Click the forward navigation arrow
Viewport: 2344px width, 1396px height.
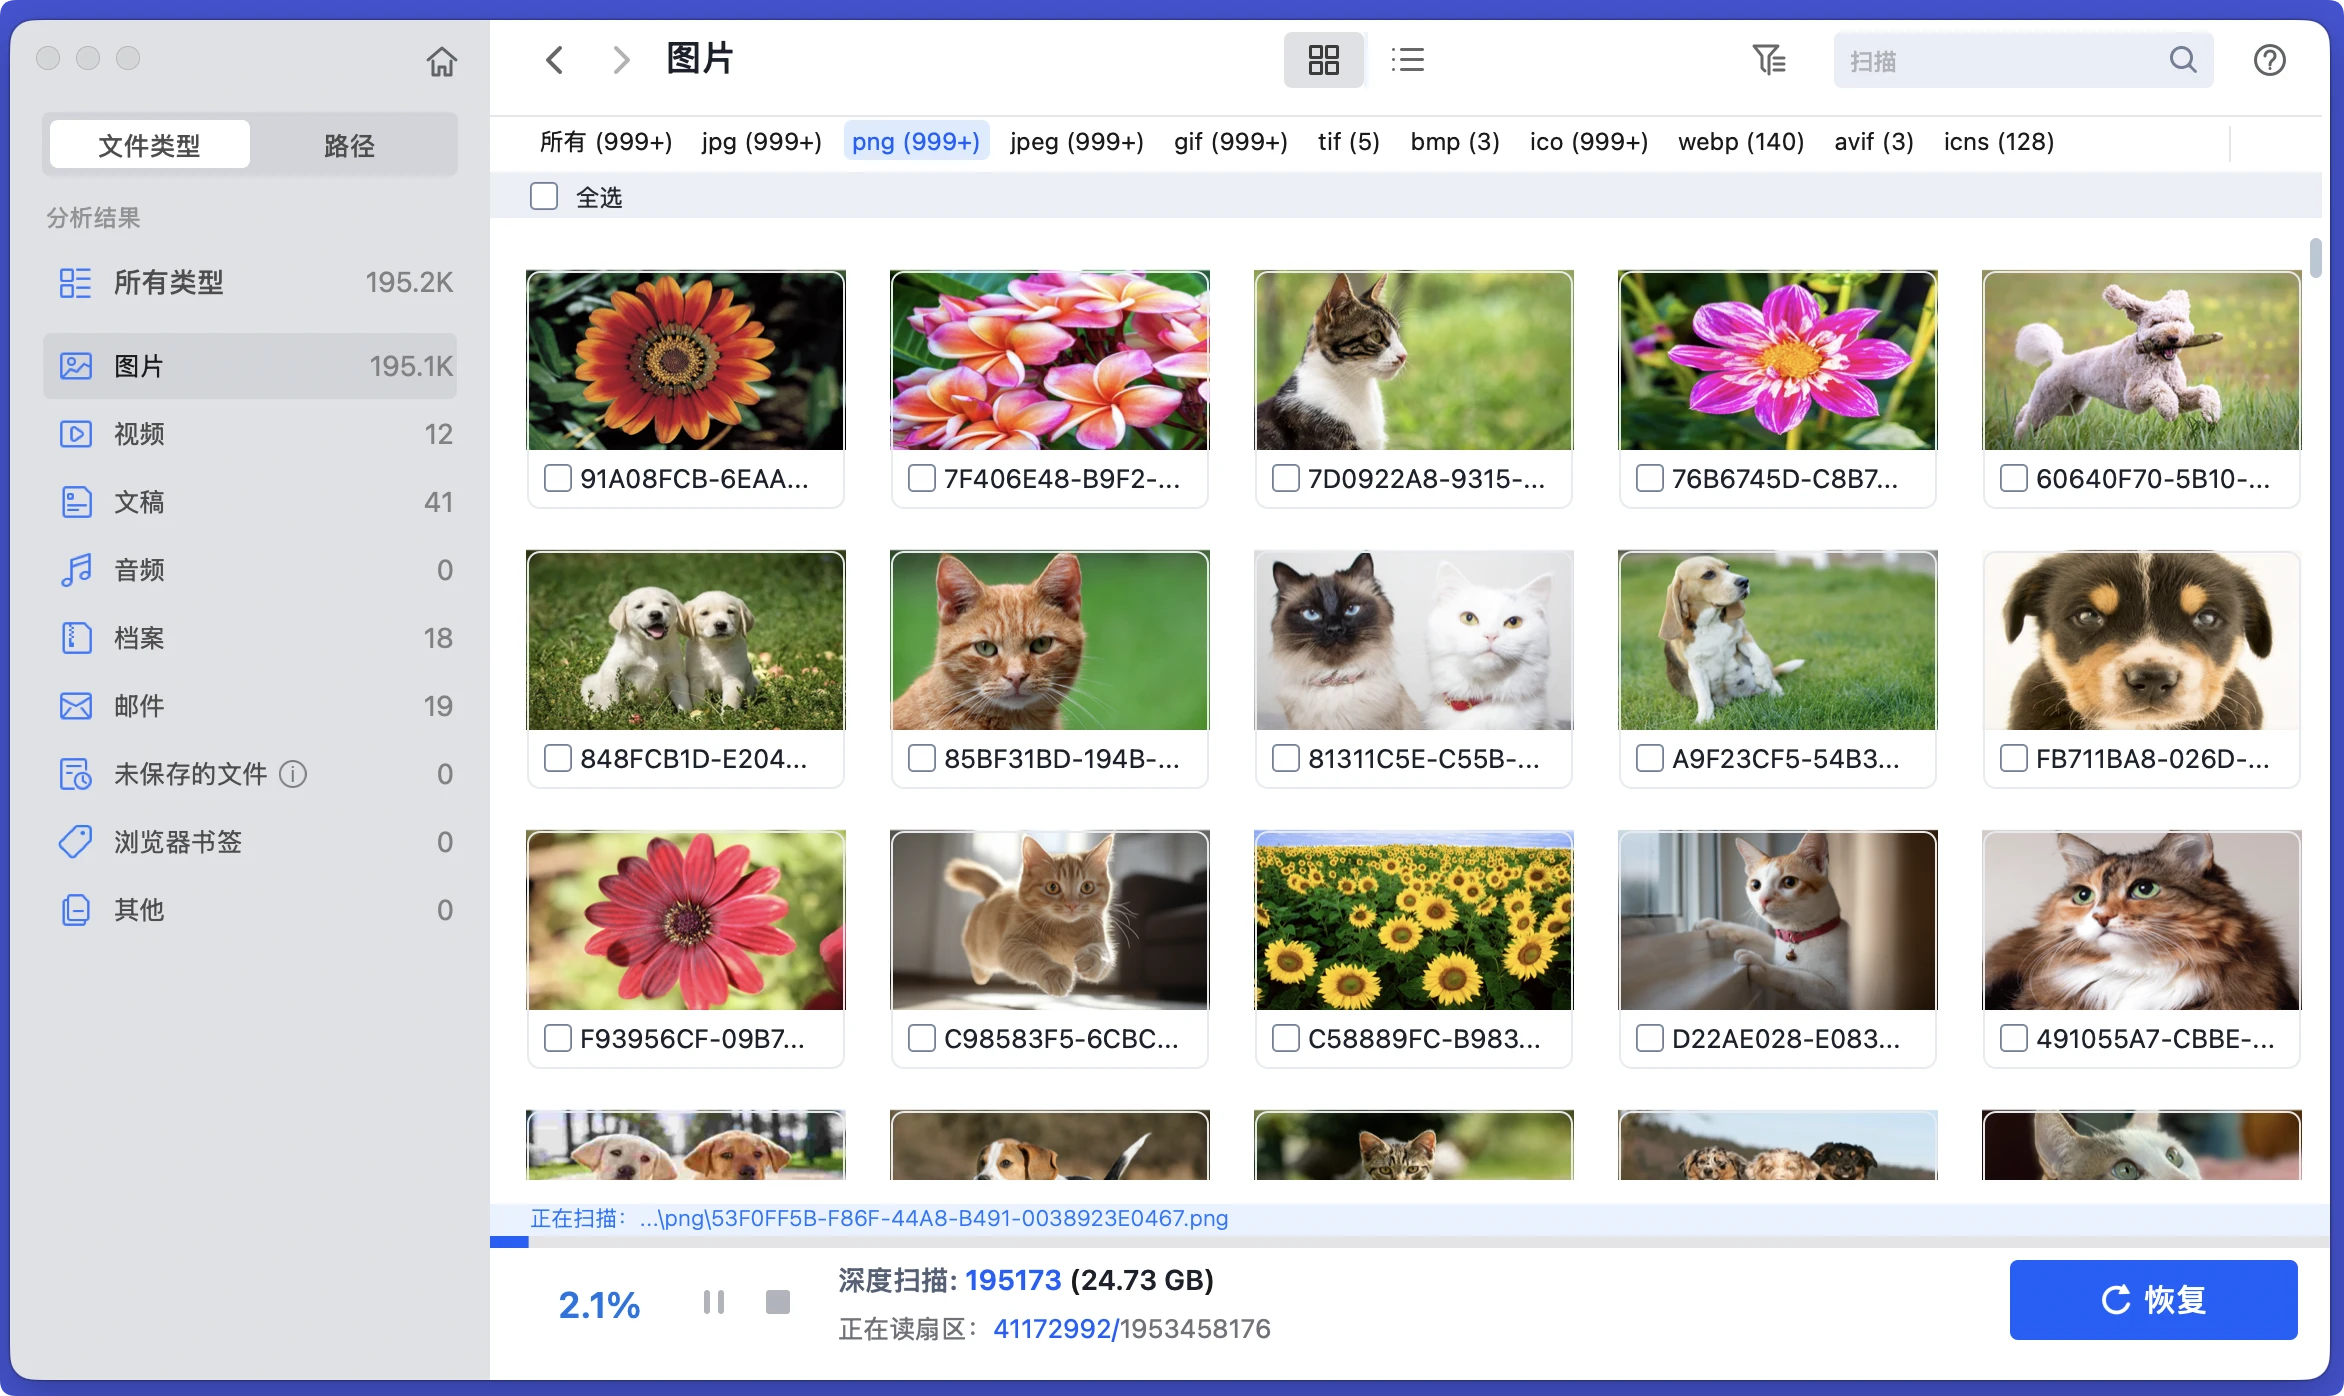click(x=621, y=60)
